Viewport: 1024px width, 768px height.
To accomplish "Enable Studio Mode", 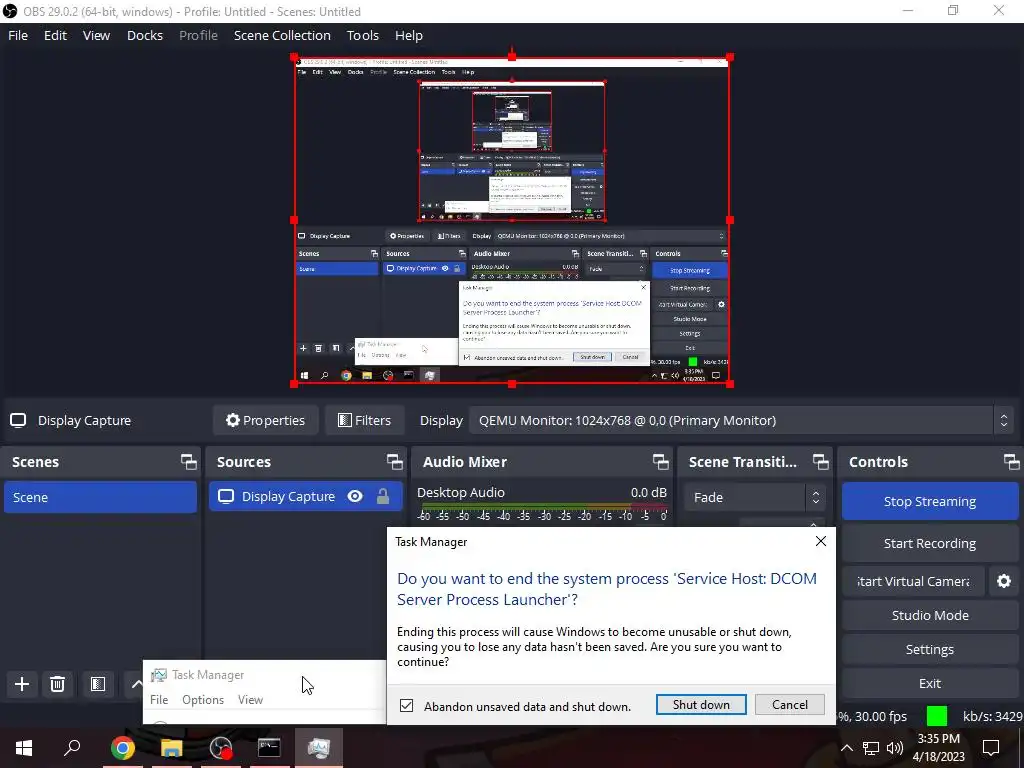I will (x=929, y=615).
